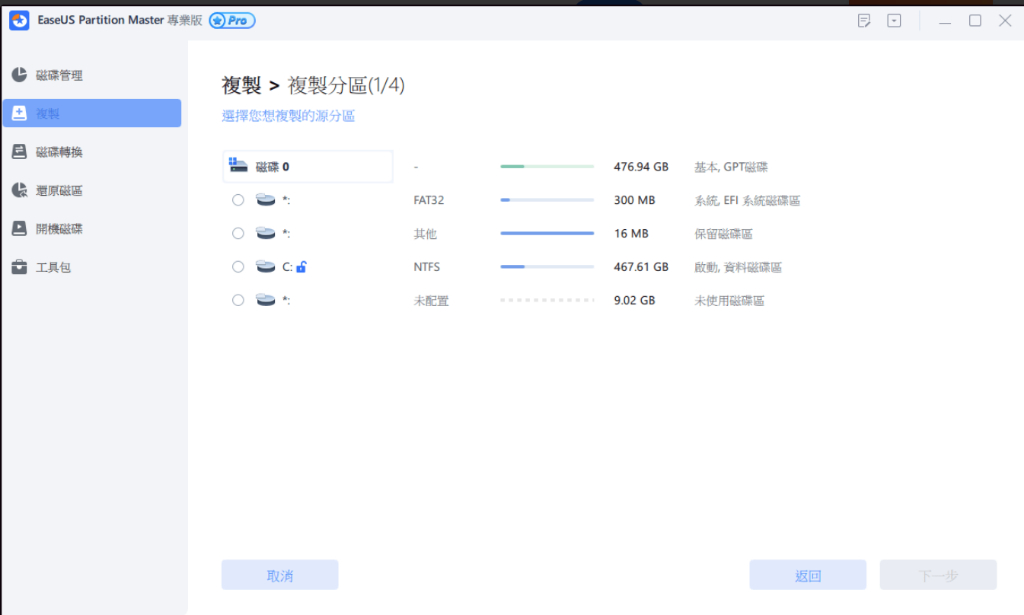This screenshot has height=615, width=1024.
Task: Click the feedback note icon in title bar
Action: (864, 21)
